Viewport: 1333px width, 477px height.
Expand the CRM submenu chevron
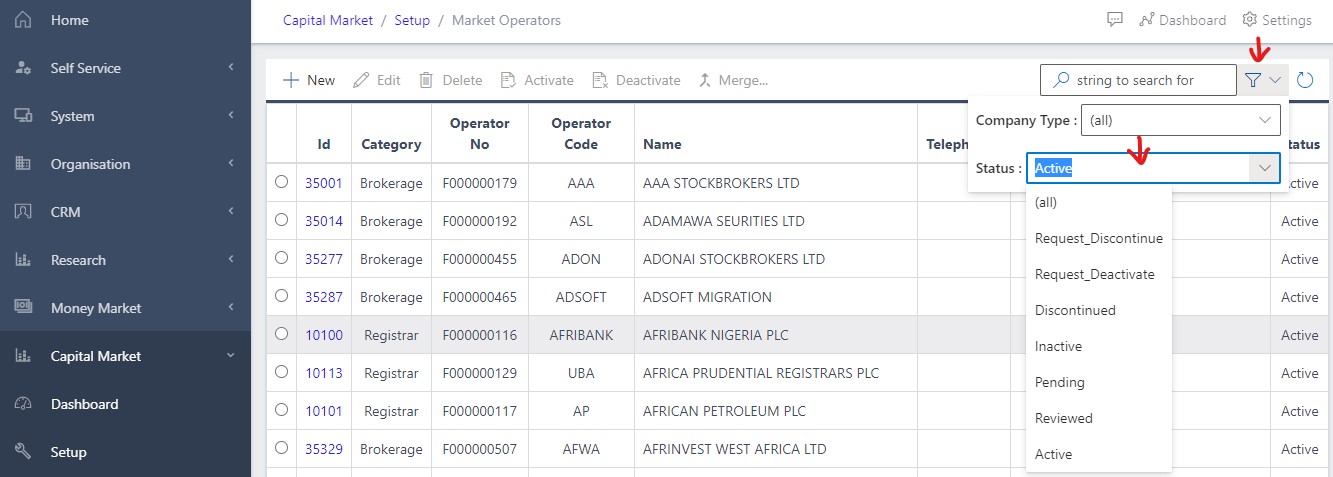pos(231,212)
